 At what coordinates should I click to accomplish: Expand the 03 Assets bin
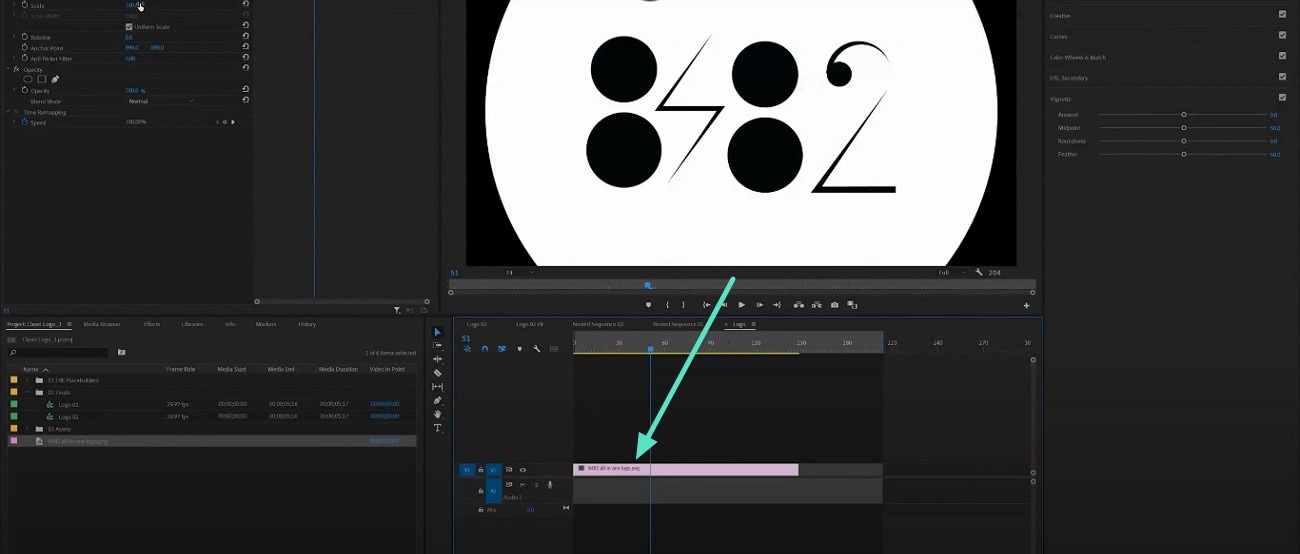pos(28,428)
